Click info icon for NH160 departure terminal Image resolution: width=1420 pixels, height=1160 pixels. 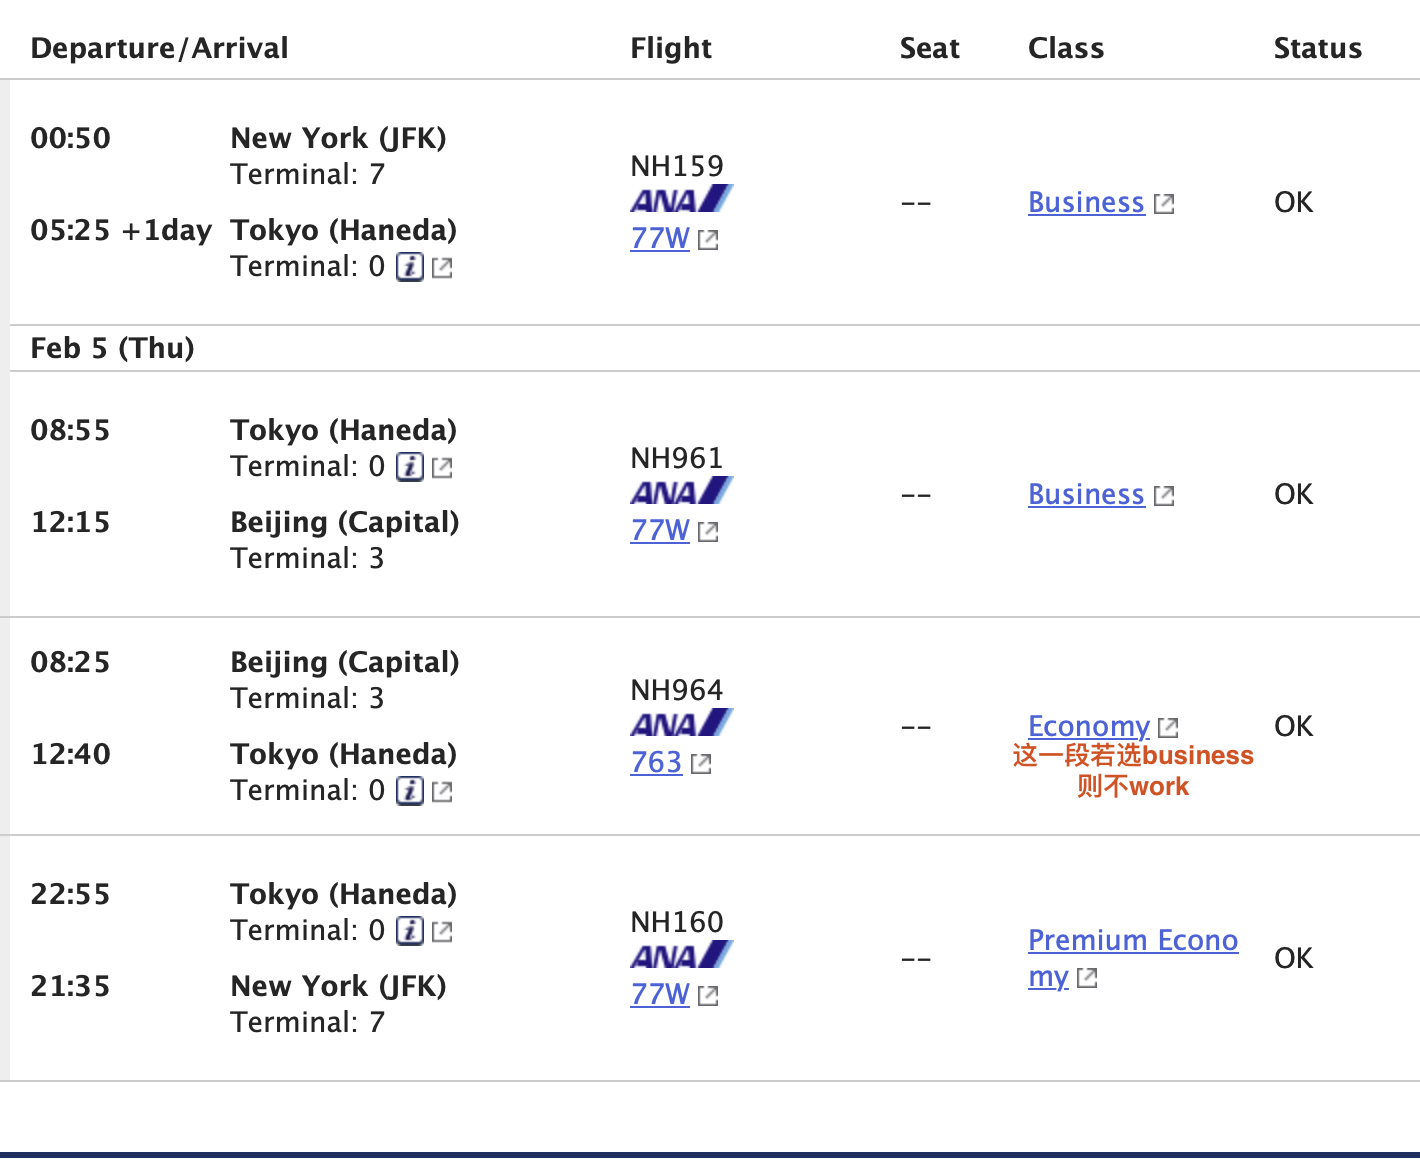(410, 931)
